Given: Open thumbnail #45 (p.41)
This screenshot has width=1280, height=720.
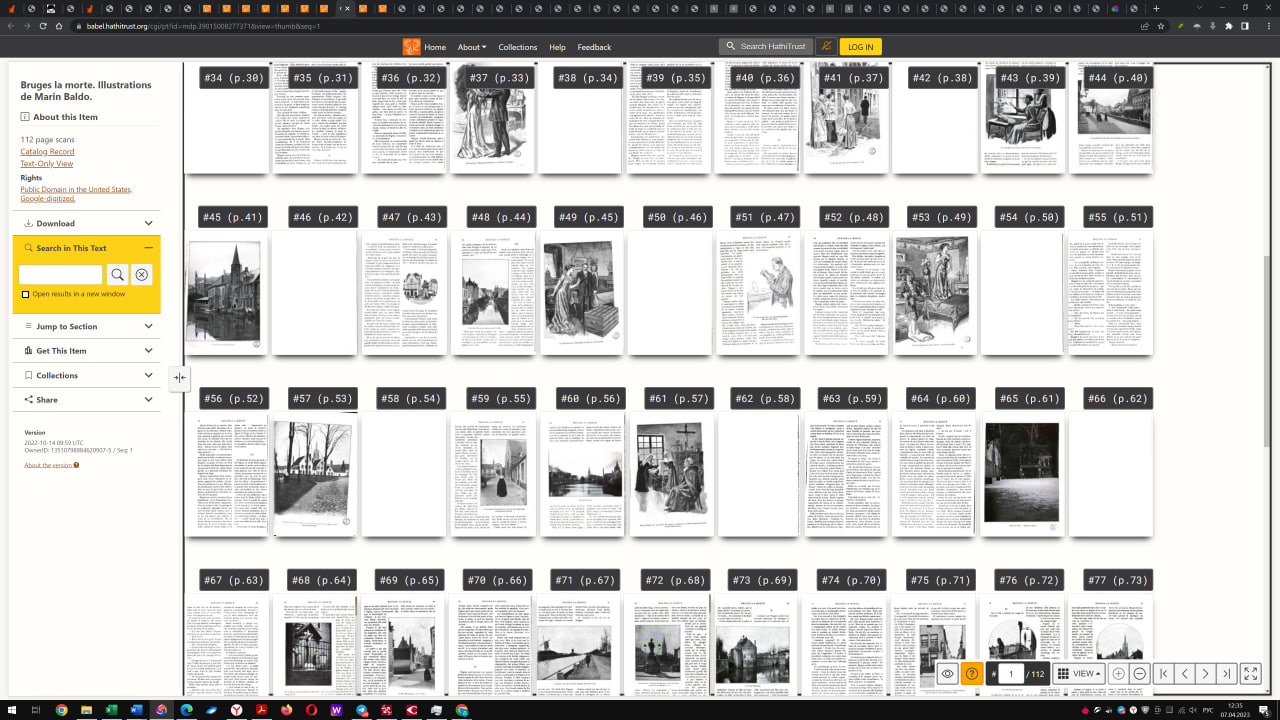Looking at the screenshot, I should pos(226,293).
